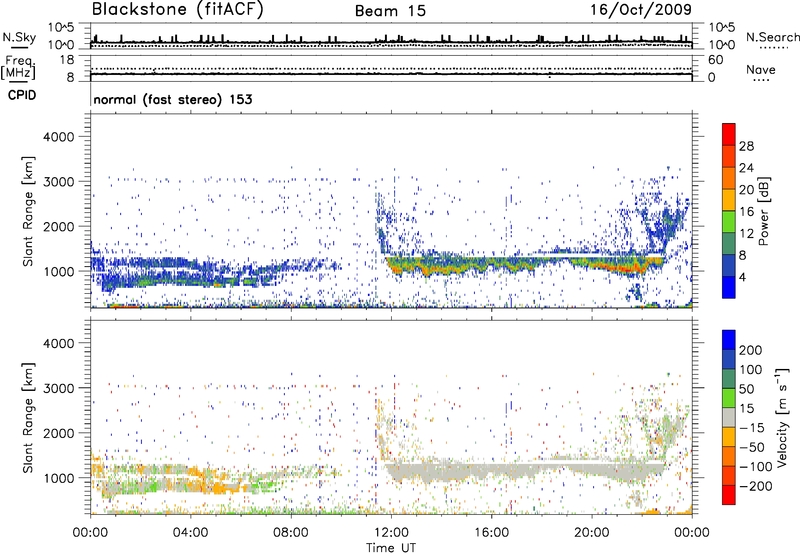Image resolution: width=800 pixels, height=554 pixels.
Task: Click the Slant Range label of velocity panel
Action: [x=28, y=417]
